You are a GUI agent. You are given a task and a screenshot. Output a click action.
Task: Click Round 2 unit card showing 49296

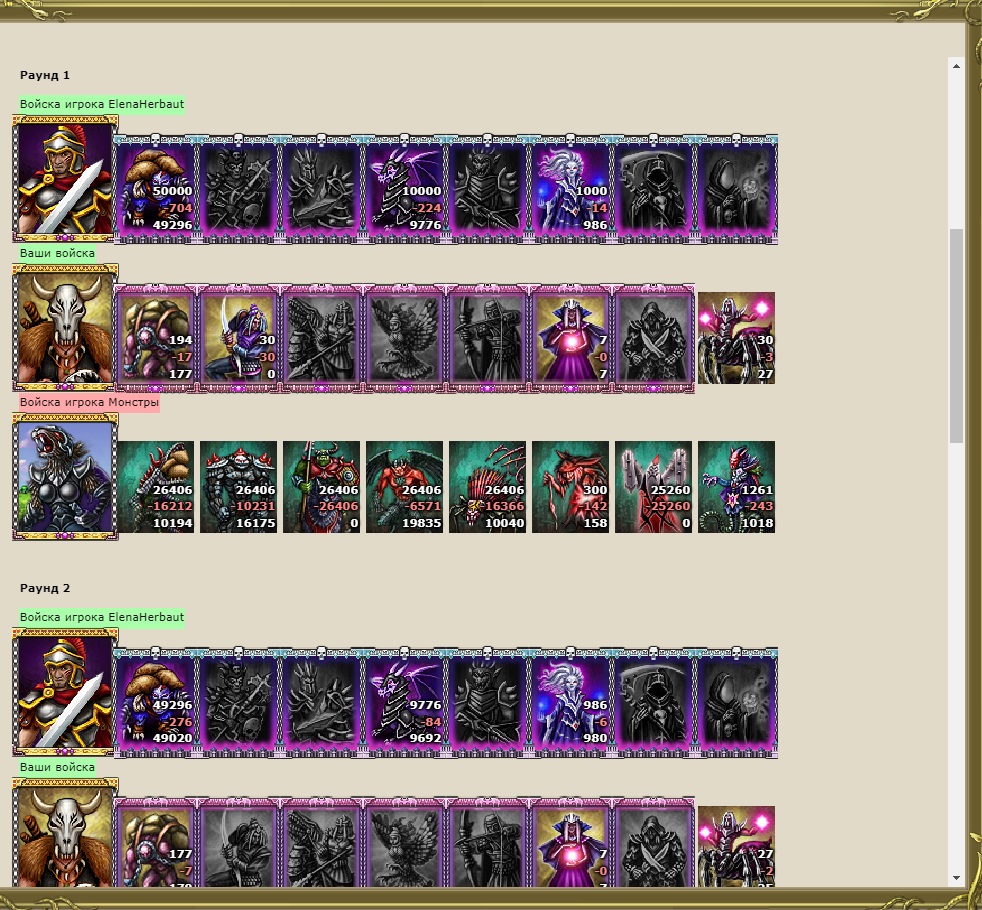click(x=155, y=701)
